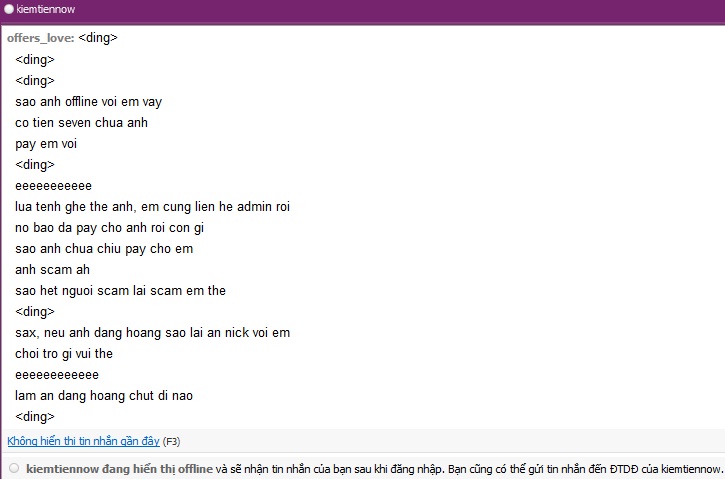Image resolution: width=725 pixels, height=480 pixels.
Task: Click the <ding> message next to offers_love
Action: point(98,38)
